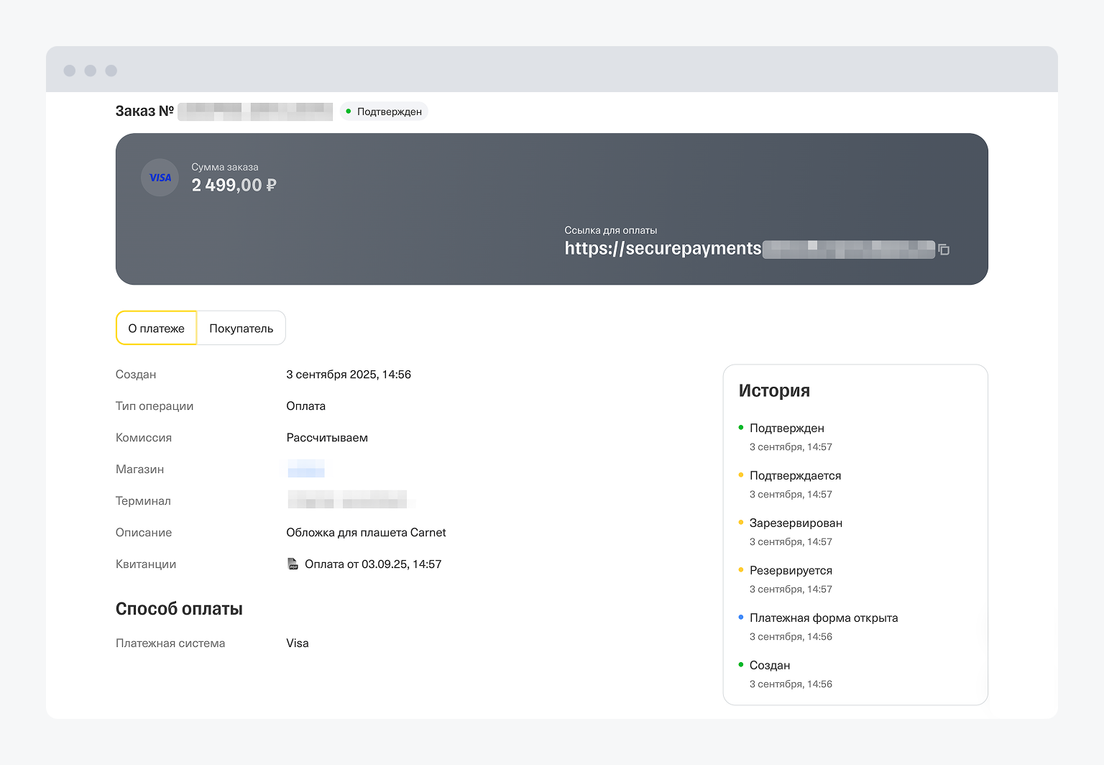
Task: Click the first window control dot
Action: click(69, 71)
